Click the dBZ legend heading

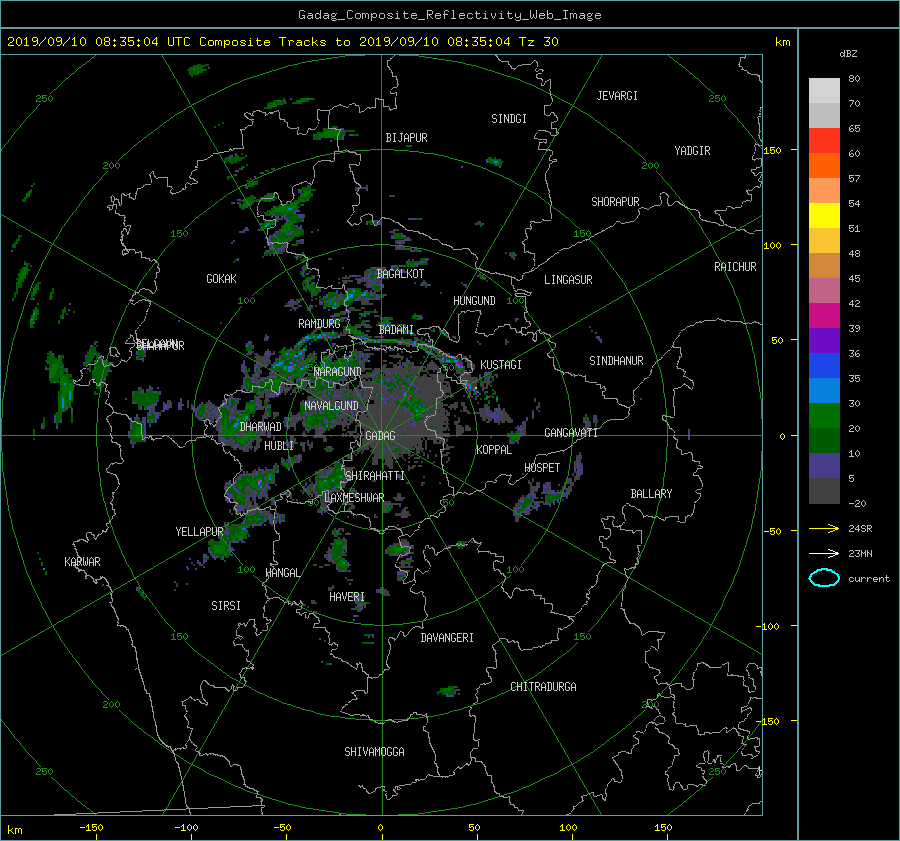(x=848, y=54)
